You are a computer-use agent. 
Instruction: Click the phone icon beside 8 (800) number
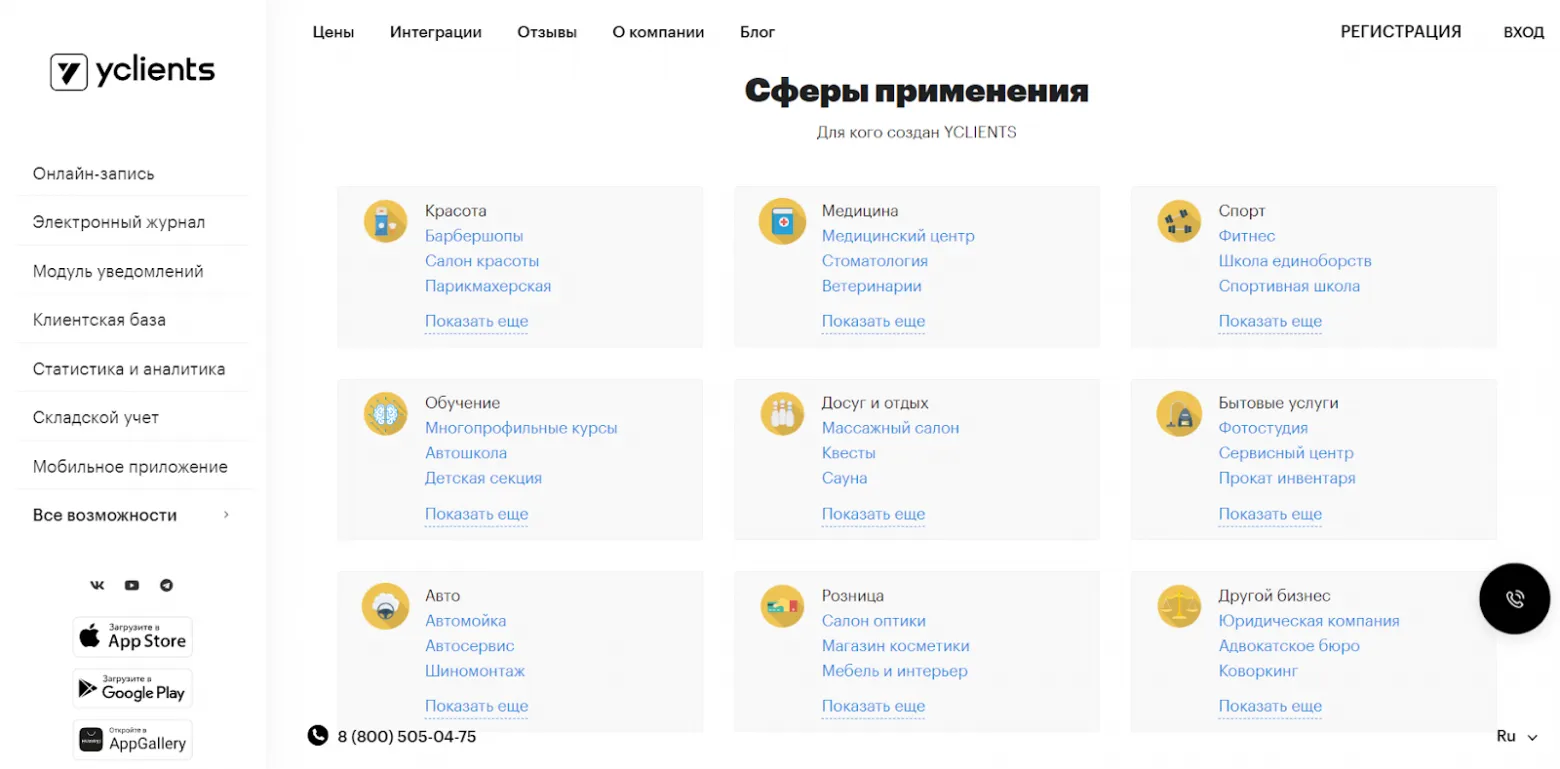[318, 736]
